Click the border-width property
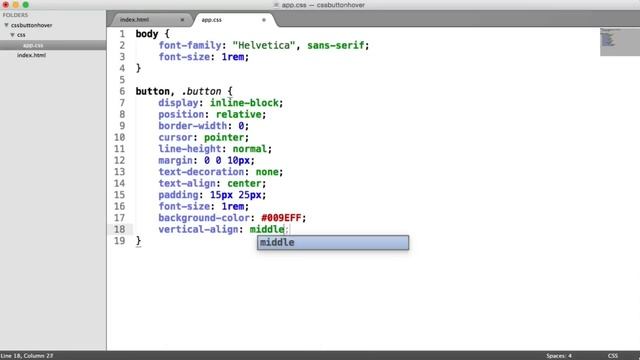640x360 pixels. pos(193,126)
